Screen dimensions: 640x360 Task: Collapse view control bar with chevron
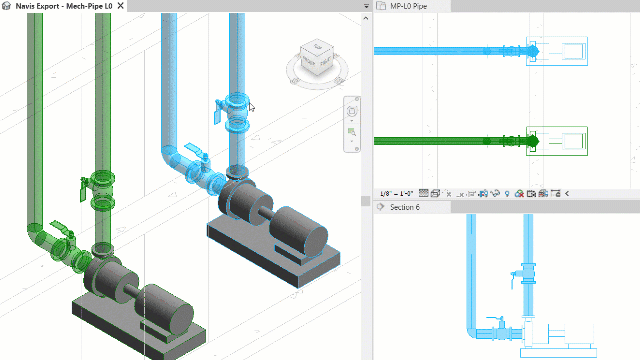567,193
